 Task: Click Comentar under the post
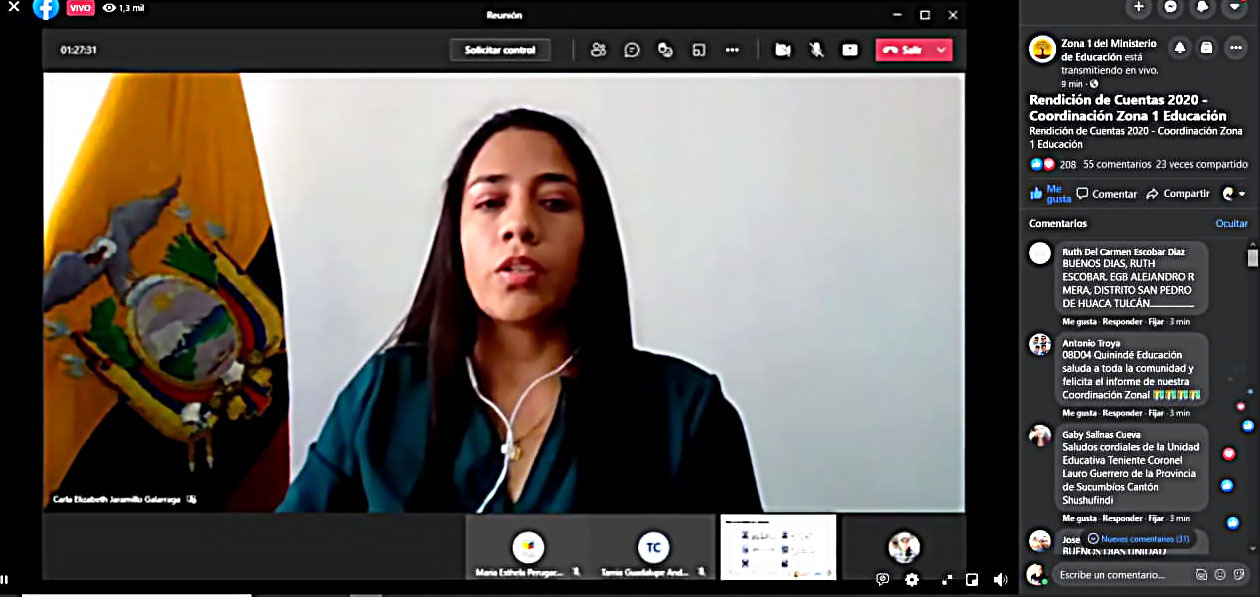pos(1107,194)
